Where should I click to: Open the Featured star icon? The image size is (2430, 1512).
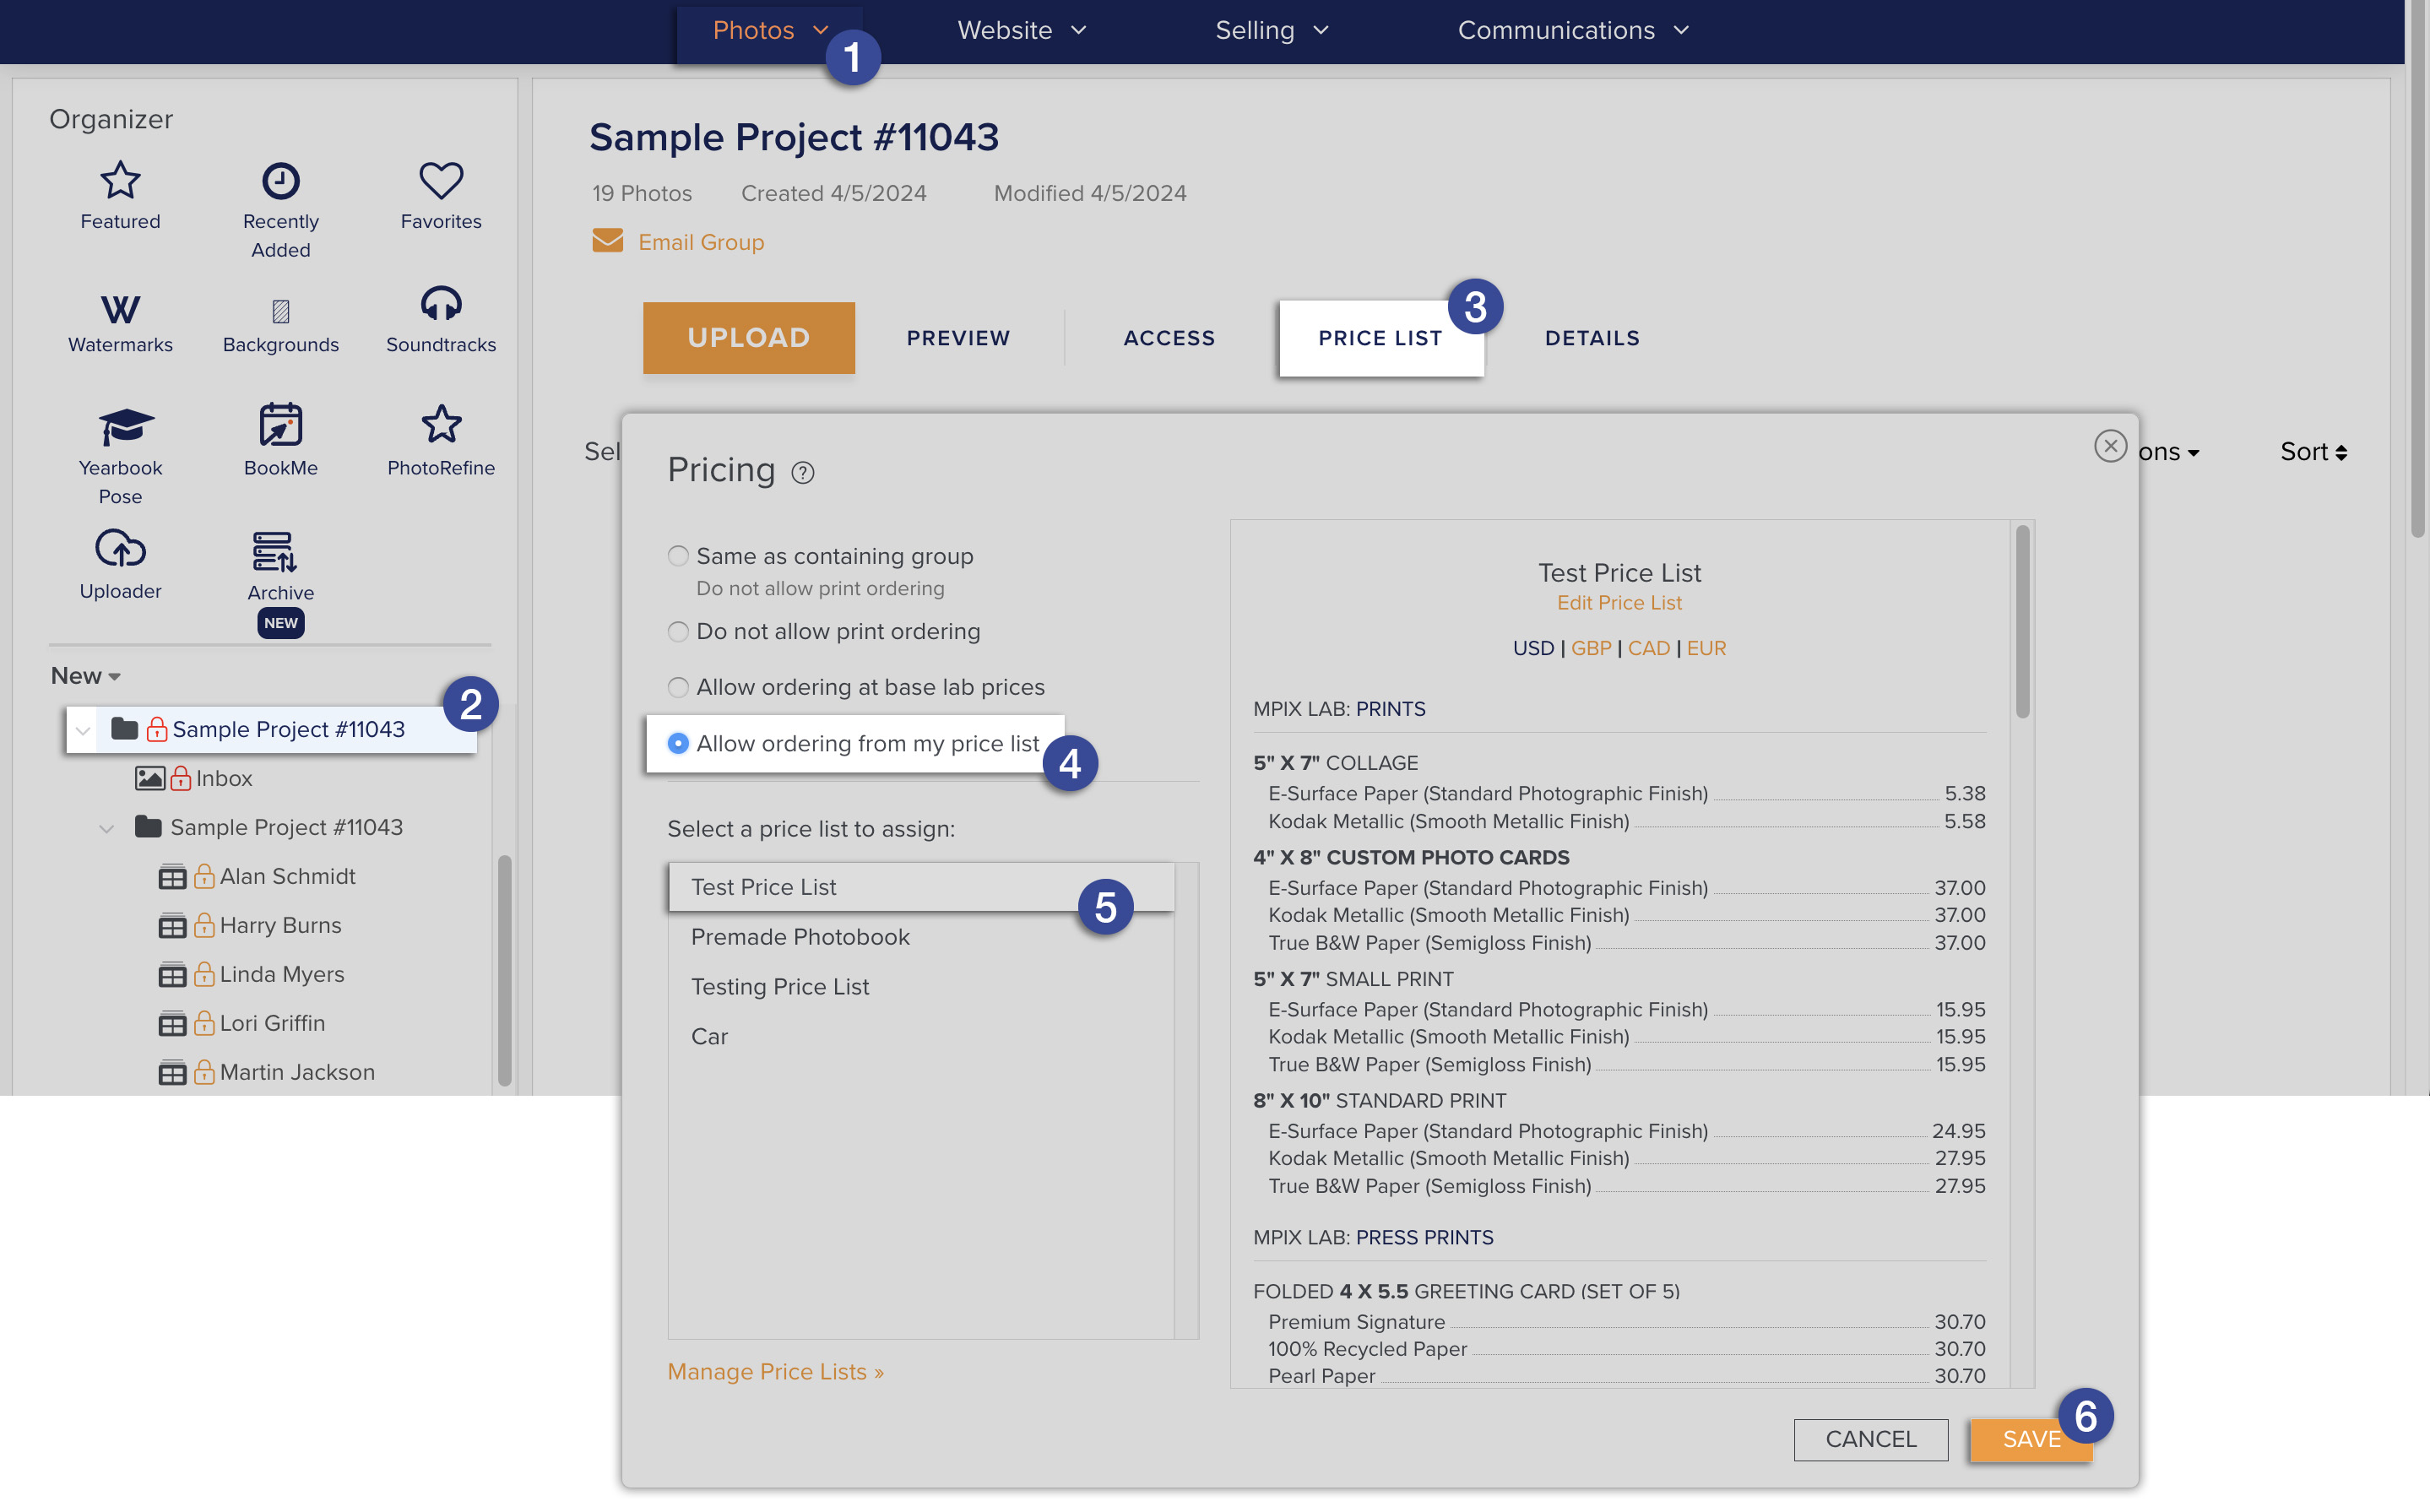tap(120, 180)
